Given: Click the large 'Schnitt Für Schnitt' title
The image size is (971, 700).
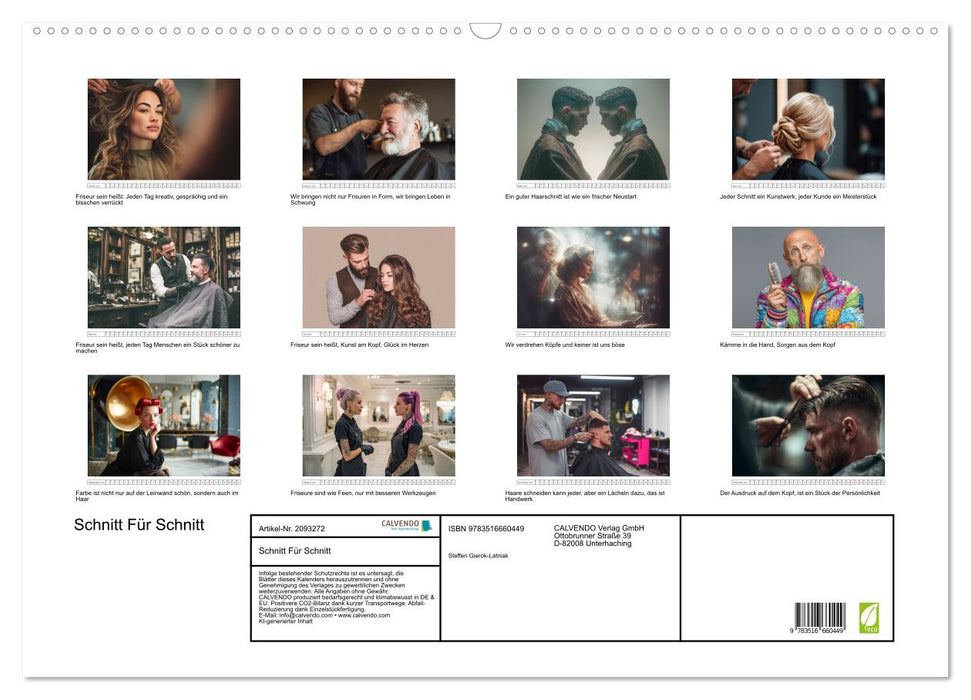Looking at the screenshot, I should coord(139,525).
